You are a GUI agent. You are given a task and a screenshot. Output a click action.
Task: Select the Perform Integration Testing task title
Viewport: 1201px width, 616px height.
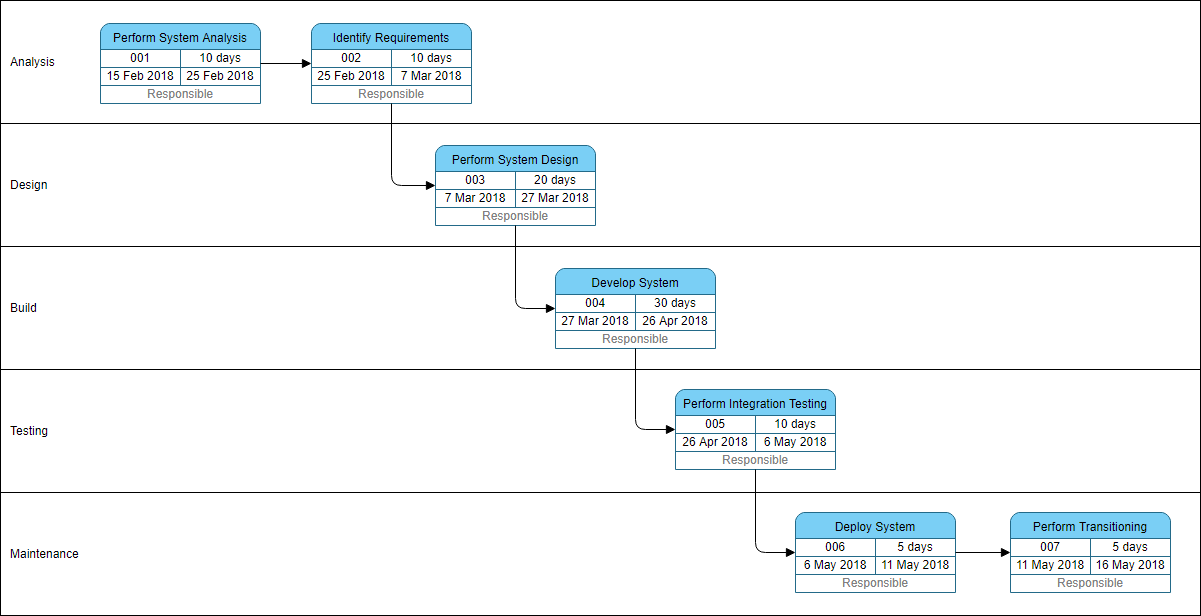(755, 404)
